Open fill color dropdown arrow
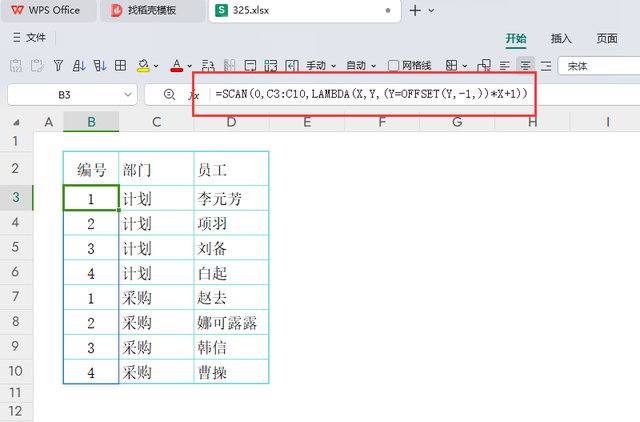 (156, 66)
